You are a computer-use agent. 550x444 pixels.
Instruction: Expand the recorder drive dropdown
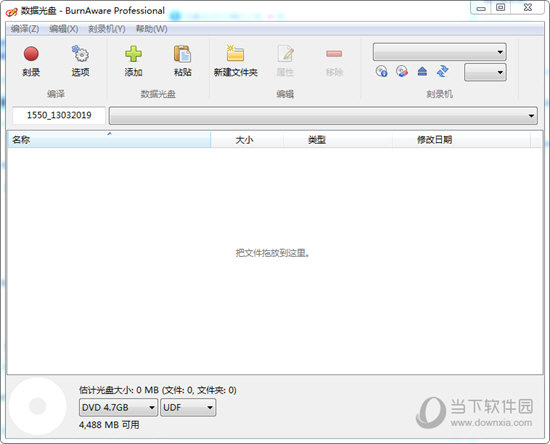pyautogui.click(x=440, y=52)
